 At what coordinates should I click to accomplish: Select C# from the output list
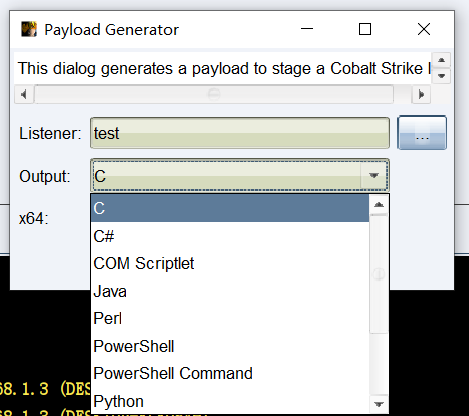click(230, 236)
